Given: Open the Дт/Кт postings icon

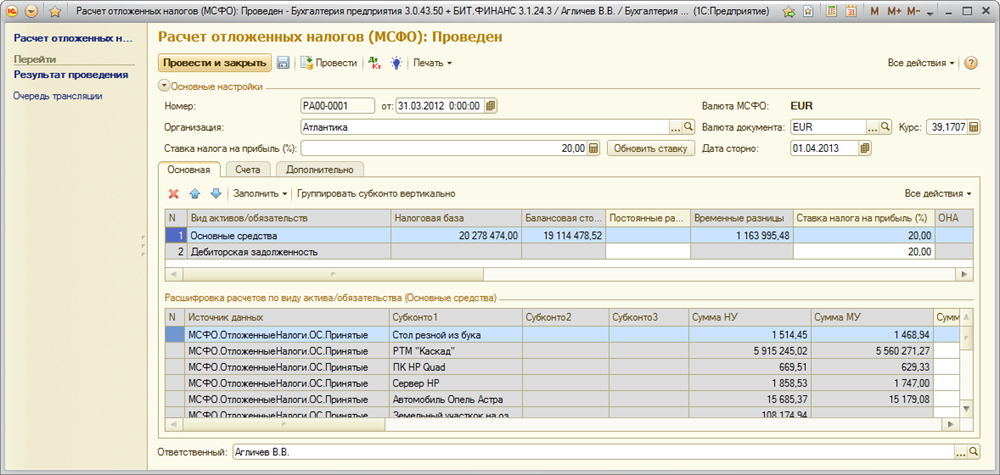Looking at the screenshot, I should (x=375, y=63).
